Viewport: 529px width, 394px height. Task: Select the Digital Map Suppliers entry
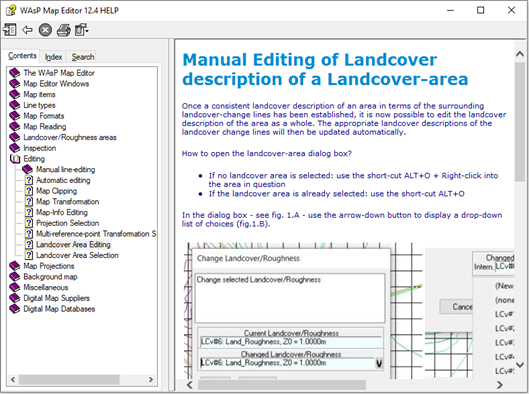coord(56,298)
